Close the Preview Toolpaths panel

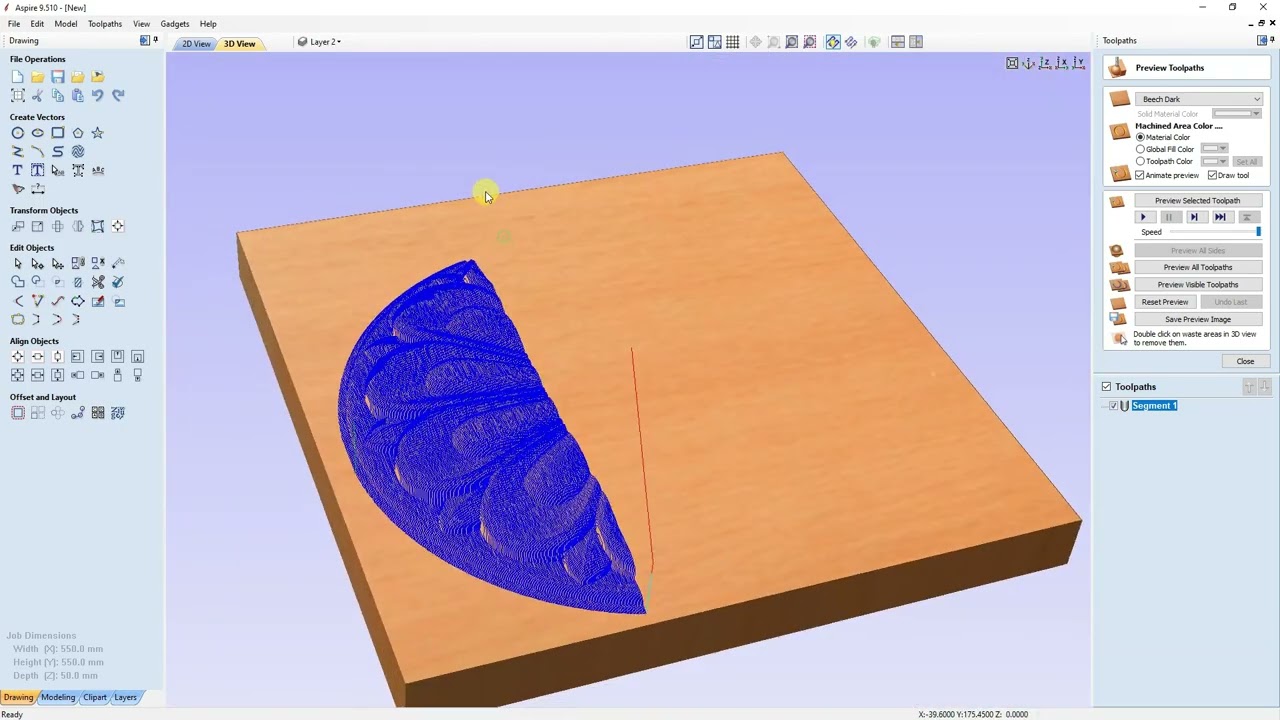[x=1245, y=361]
